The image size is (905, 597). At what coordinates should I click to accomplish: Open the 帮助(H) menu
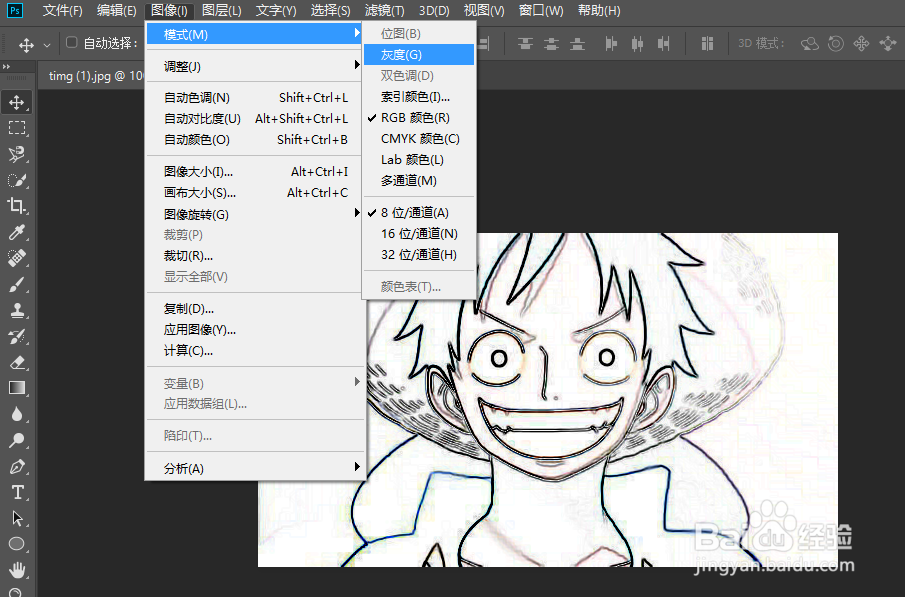tap(599, 10)
